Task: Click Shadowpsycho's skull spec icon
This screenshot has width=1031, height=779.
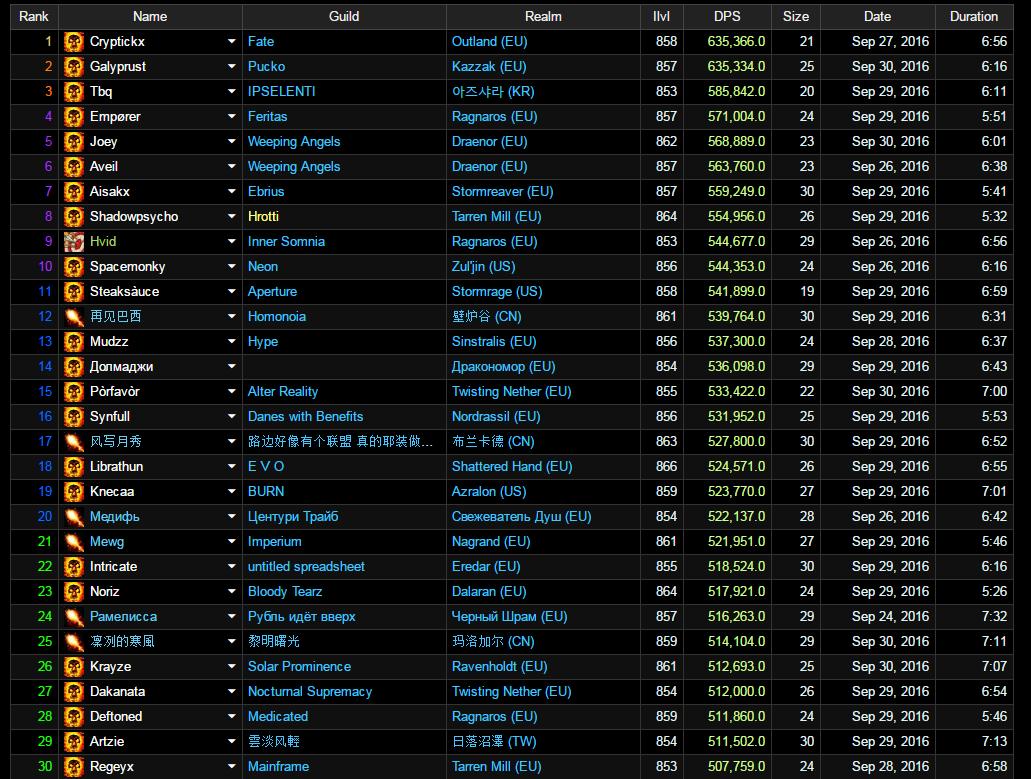Action: point(74,216)
